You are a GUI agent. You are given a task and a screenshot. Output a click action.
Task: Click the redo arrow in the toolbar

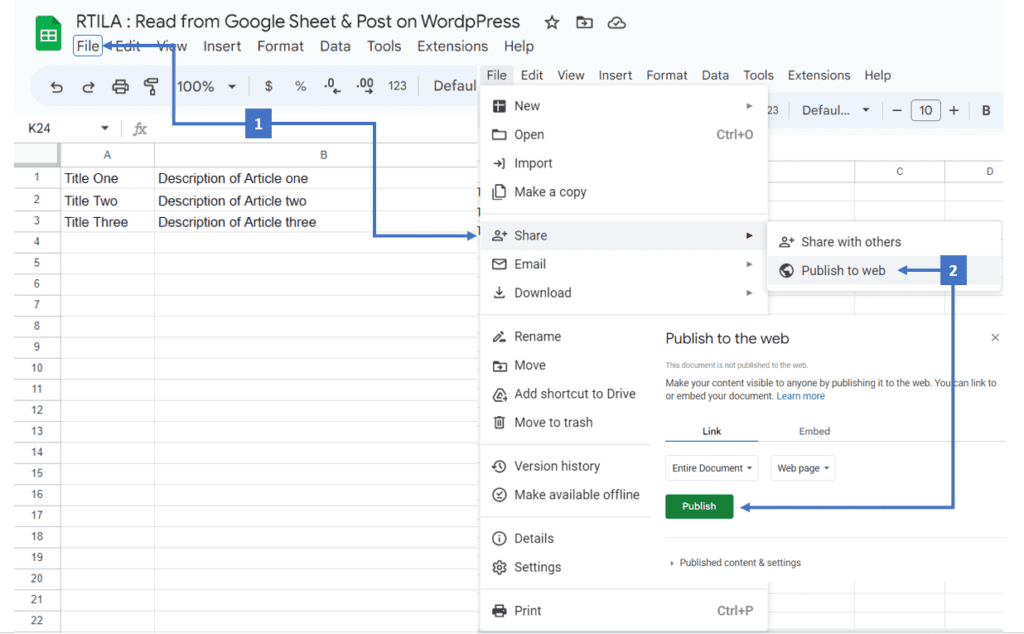(x=88, y=86)
